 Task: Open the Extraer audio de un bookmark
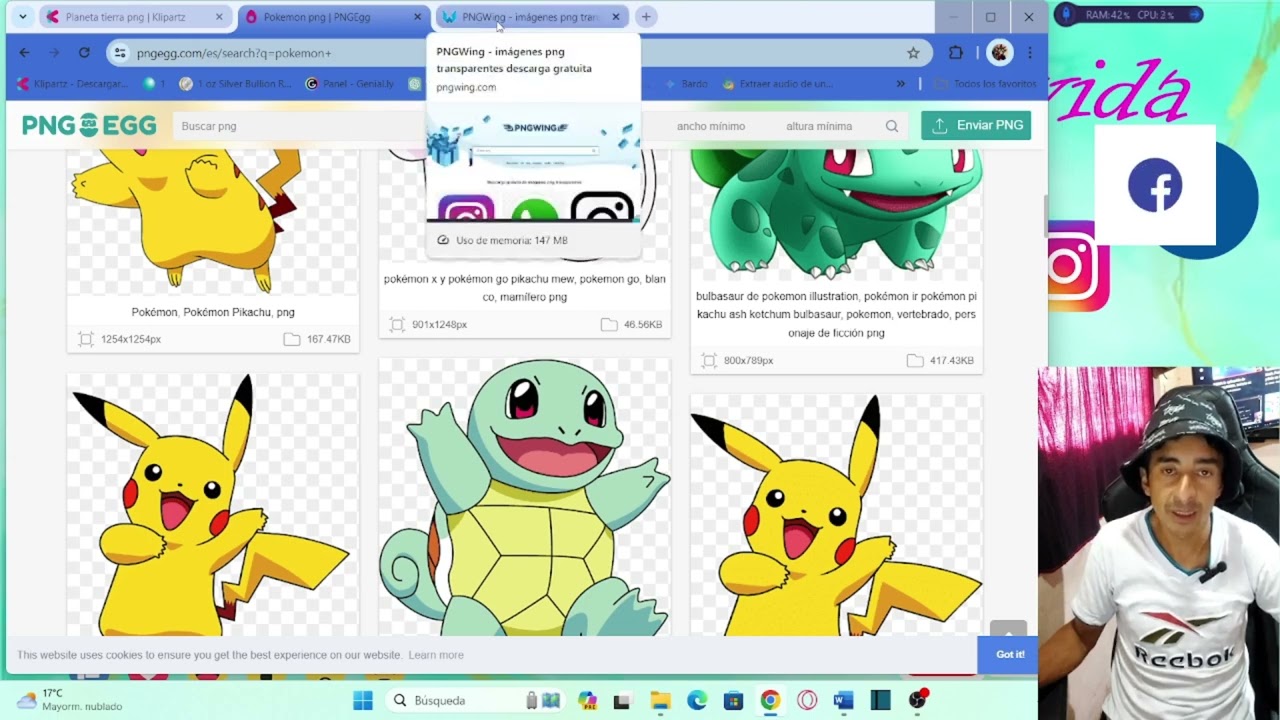coord(778,84)
